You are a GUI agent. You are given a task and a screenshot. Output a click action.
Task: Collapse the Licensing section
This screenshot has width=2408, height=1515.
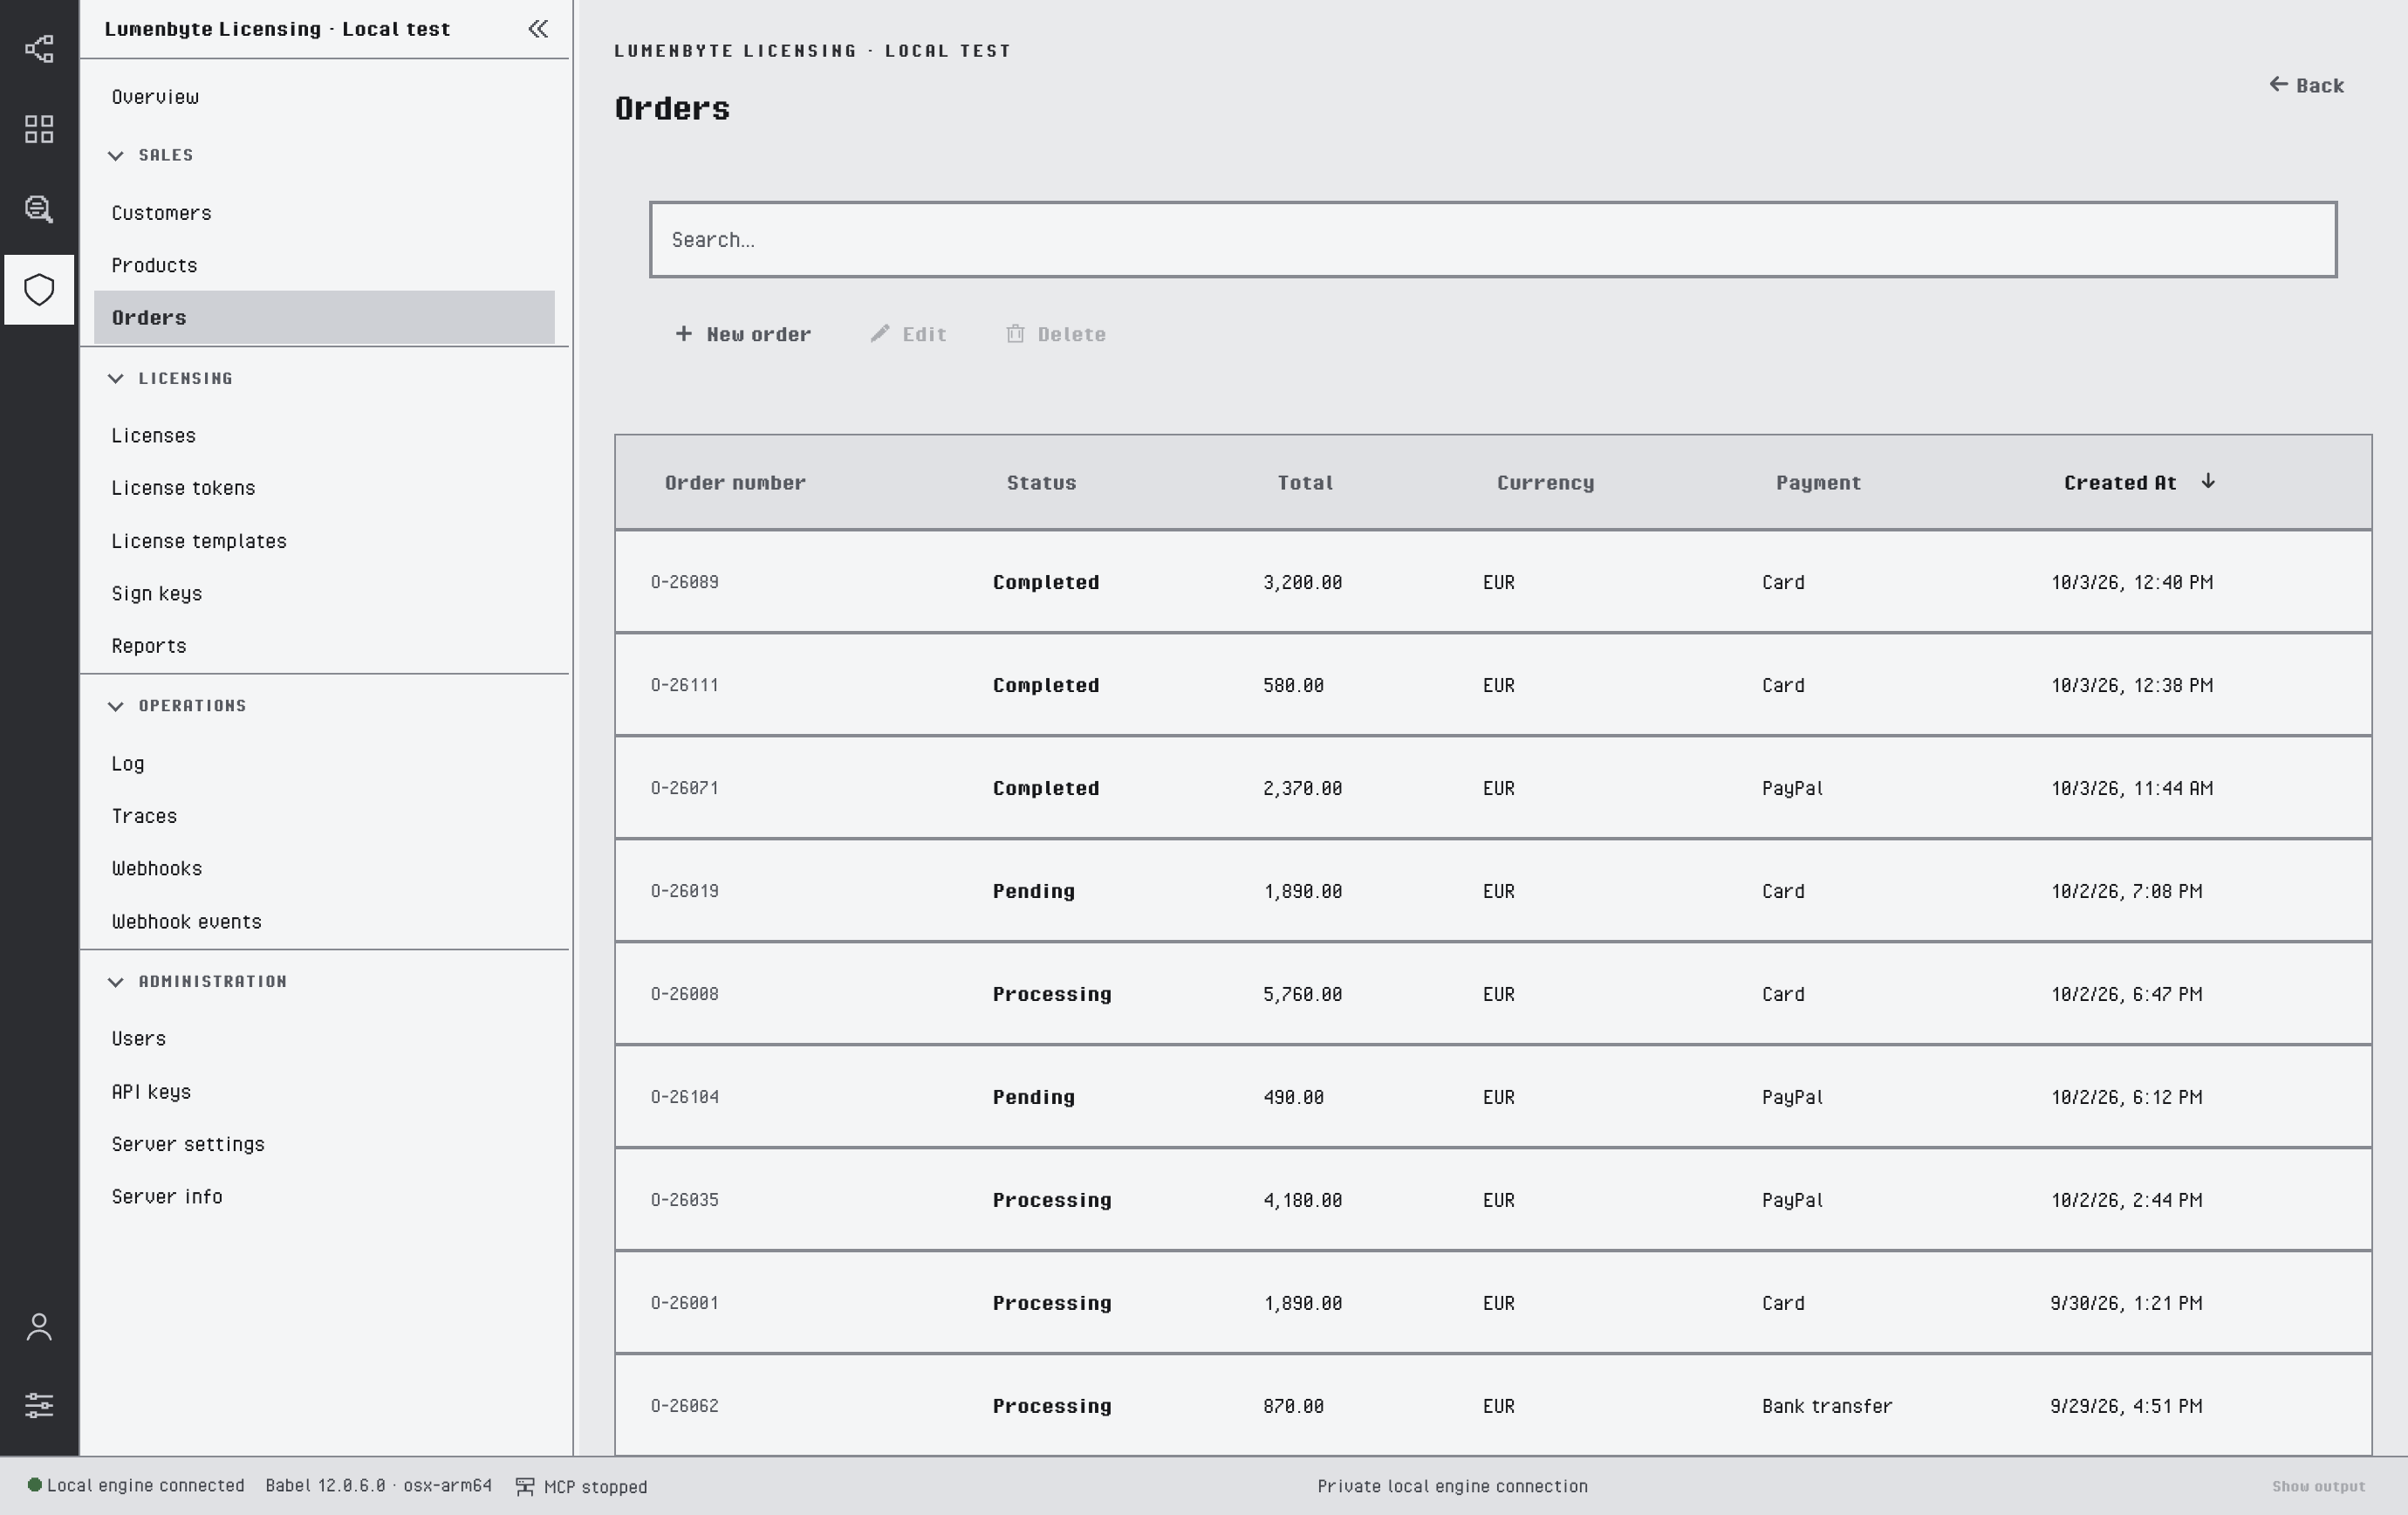pos(116,378)
